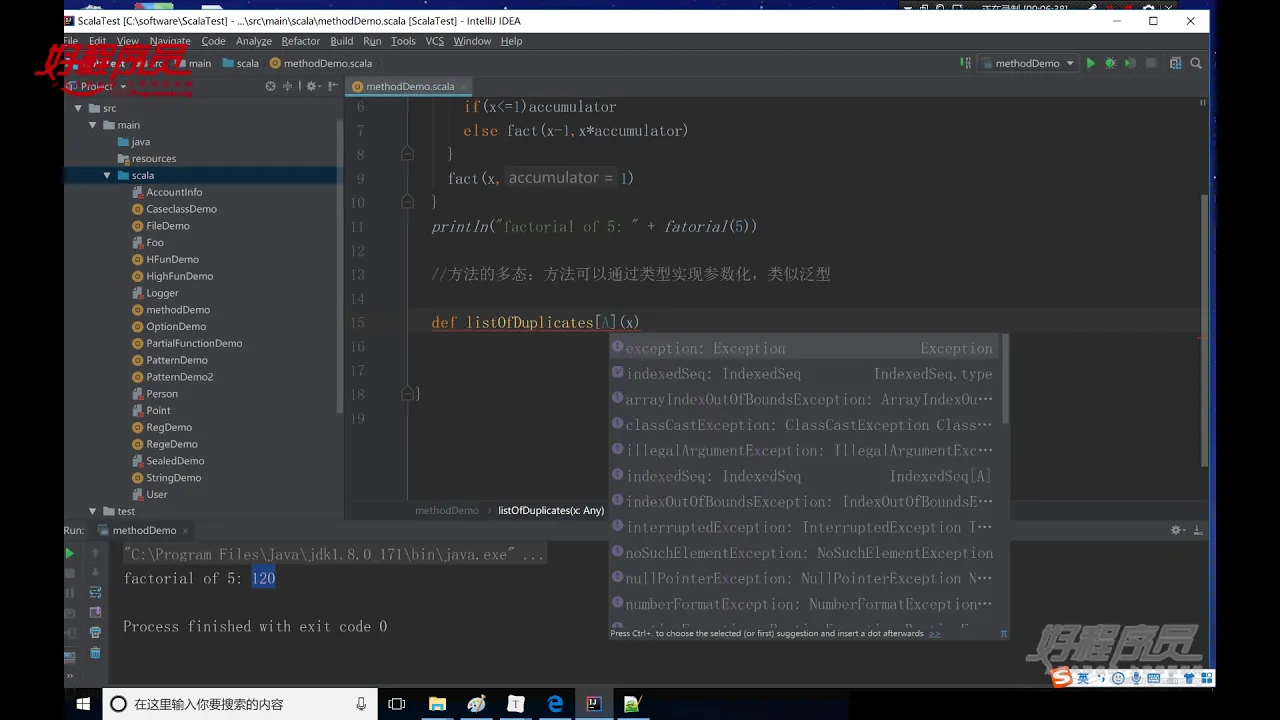Click the Project panel scroll-from-source icon
Image resolution: width=1280 pixels, height=720 pixels.
coord(270,87)
